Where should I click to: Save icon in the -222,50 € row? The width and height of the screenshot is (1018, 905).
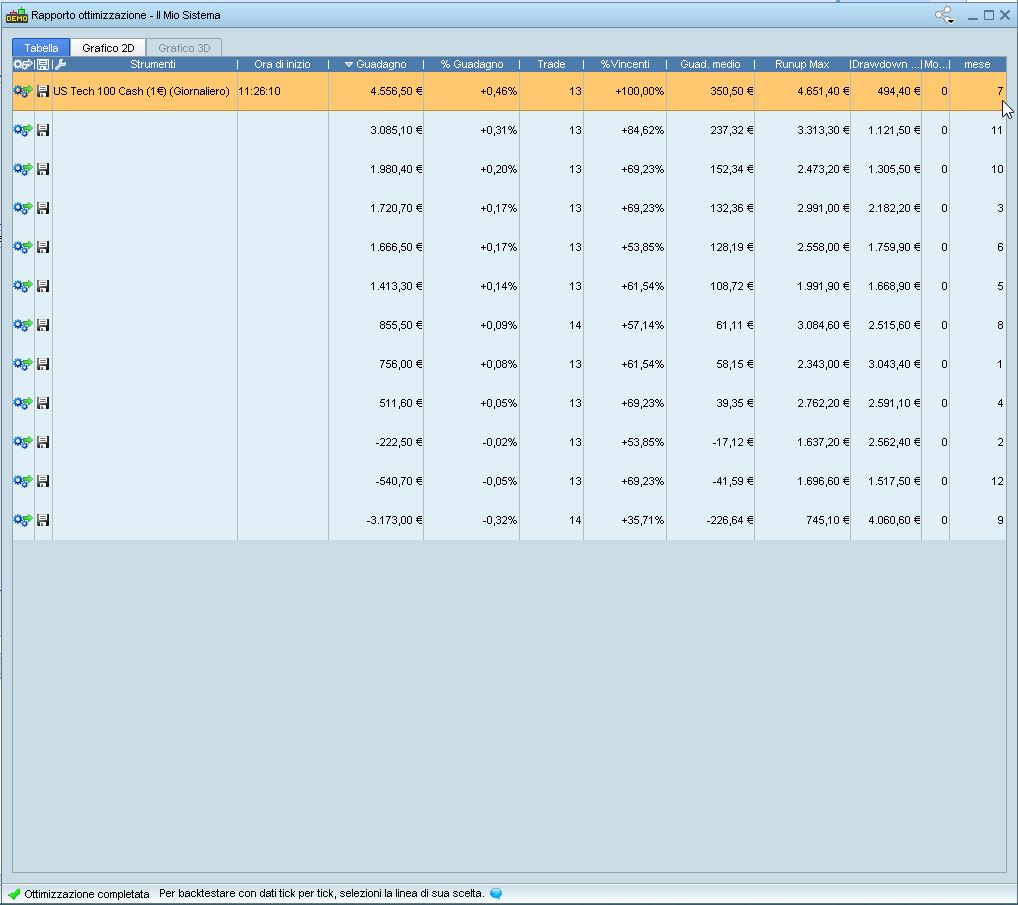[43, 441]
